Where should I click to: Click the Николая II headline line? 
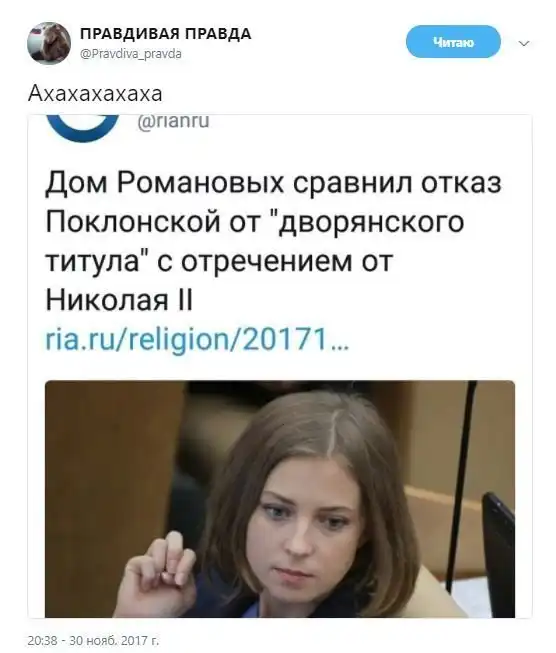[119, 300]
